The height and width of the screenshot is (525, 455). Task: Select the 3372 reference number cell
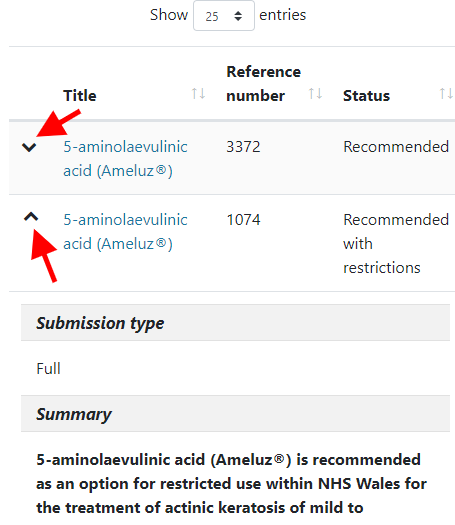pos(243,147)
